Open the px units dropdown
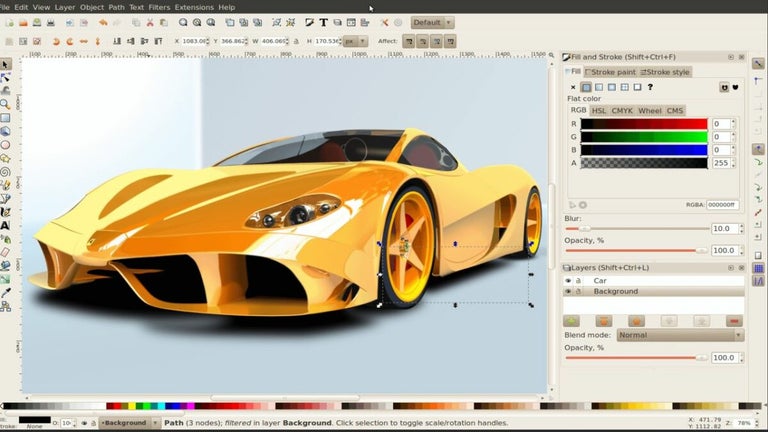 point(356,42)
